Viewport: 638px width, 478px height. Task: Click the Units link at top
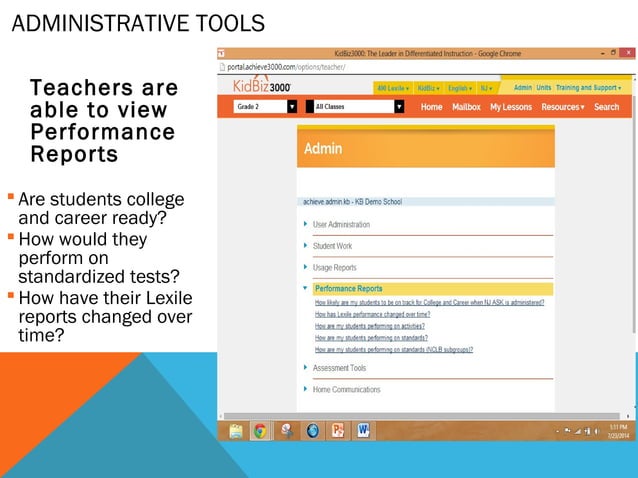544,87
